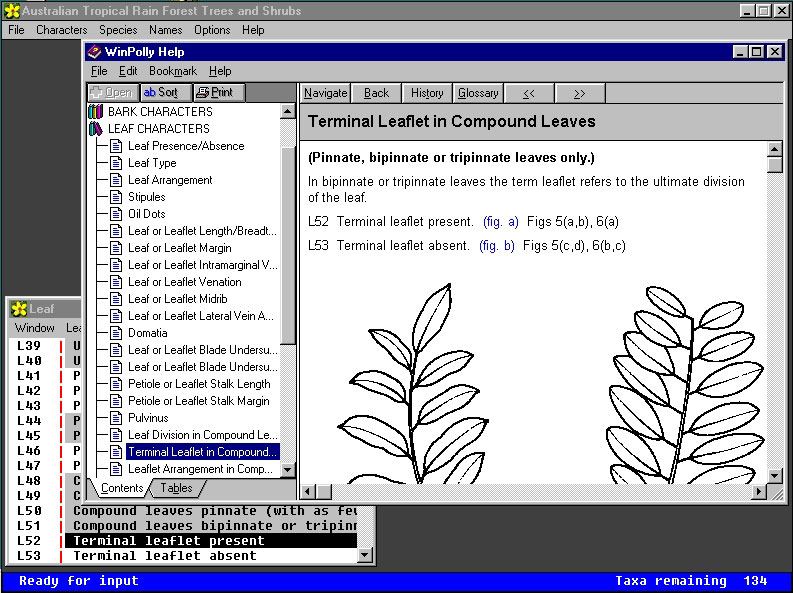Click page icon beside Leaf or Leaflet Margin

116,248
